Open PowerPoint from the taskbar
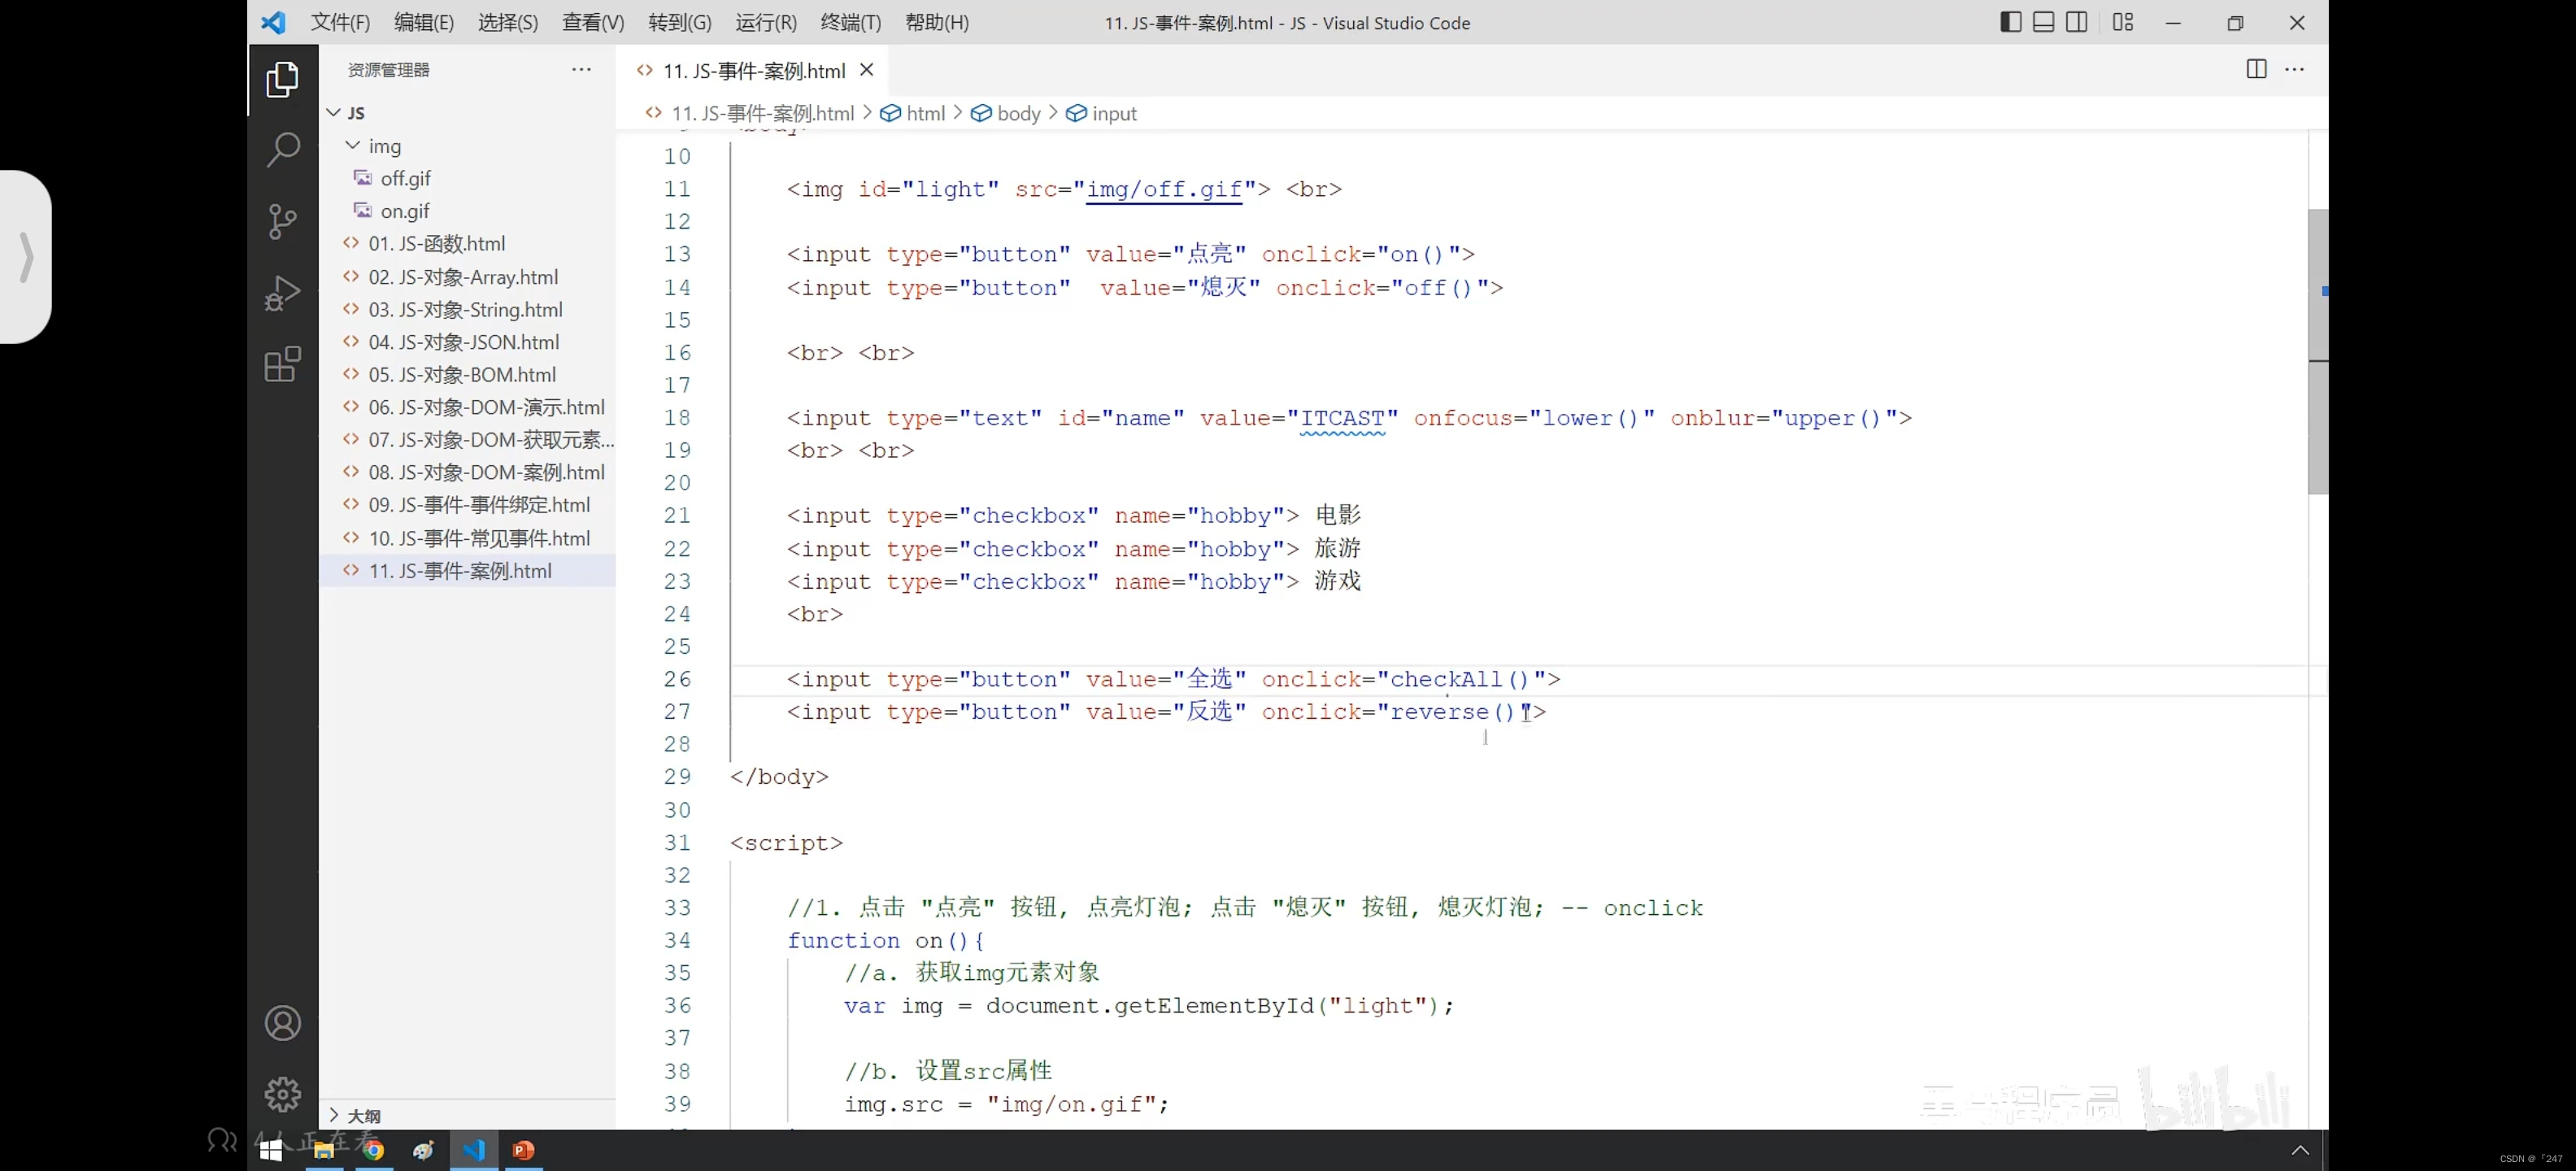2576x1171 pixels. 523,1150
